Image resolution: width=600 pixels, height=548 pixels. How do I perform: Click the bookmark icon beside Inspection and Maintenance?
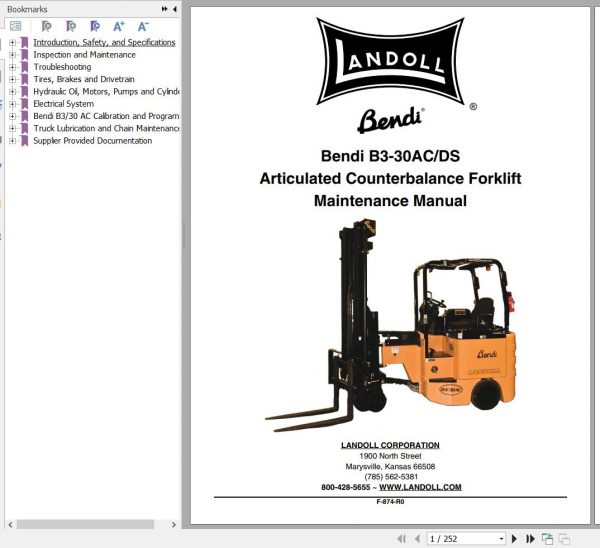24,55
